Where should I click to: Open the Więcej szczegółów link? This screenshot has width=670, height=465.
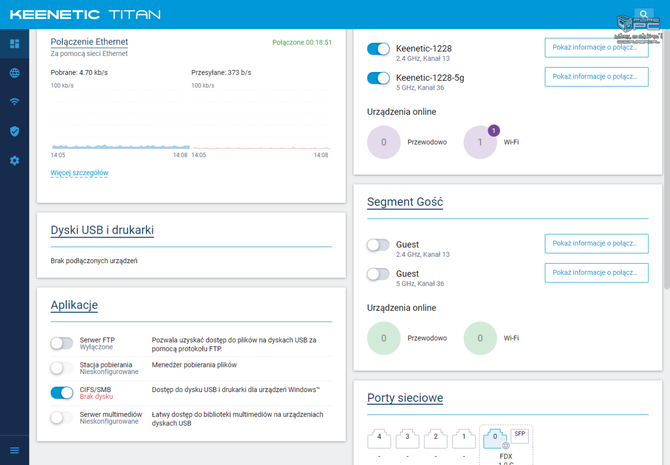pyautogui.click(x=79, y=173)
